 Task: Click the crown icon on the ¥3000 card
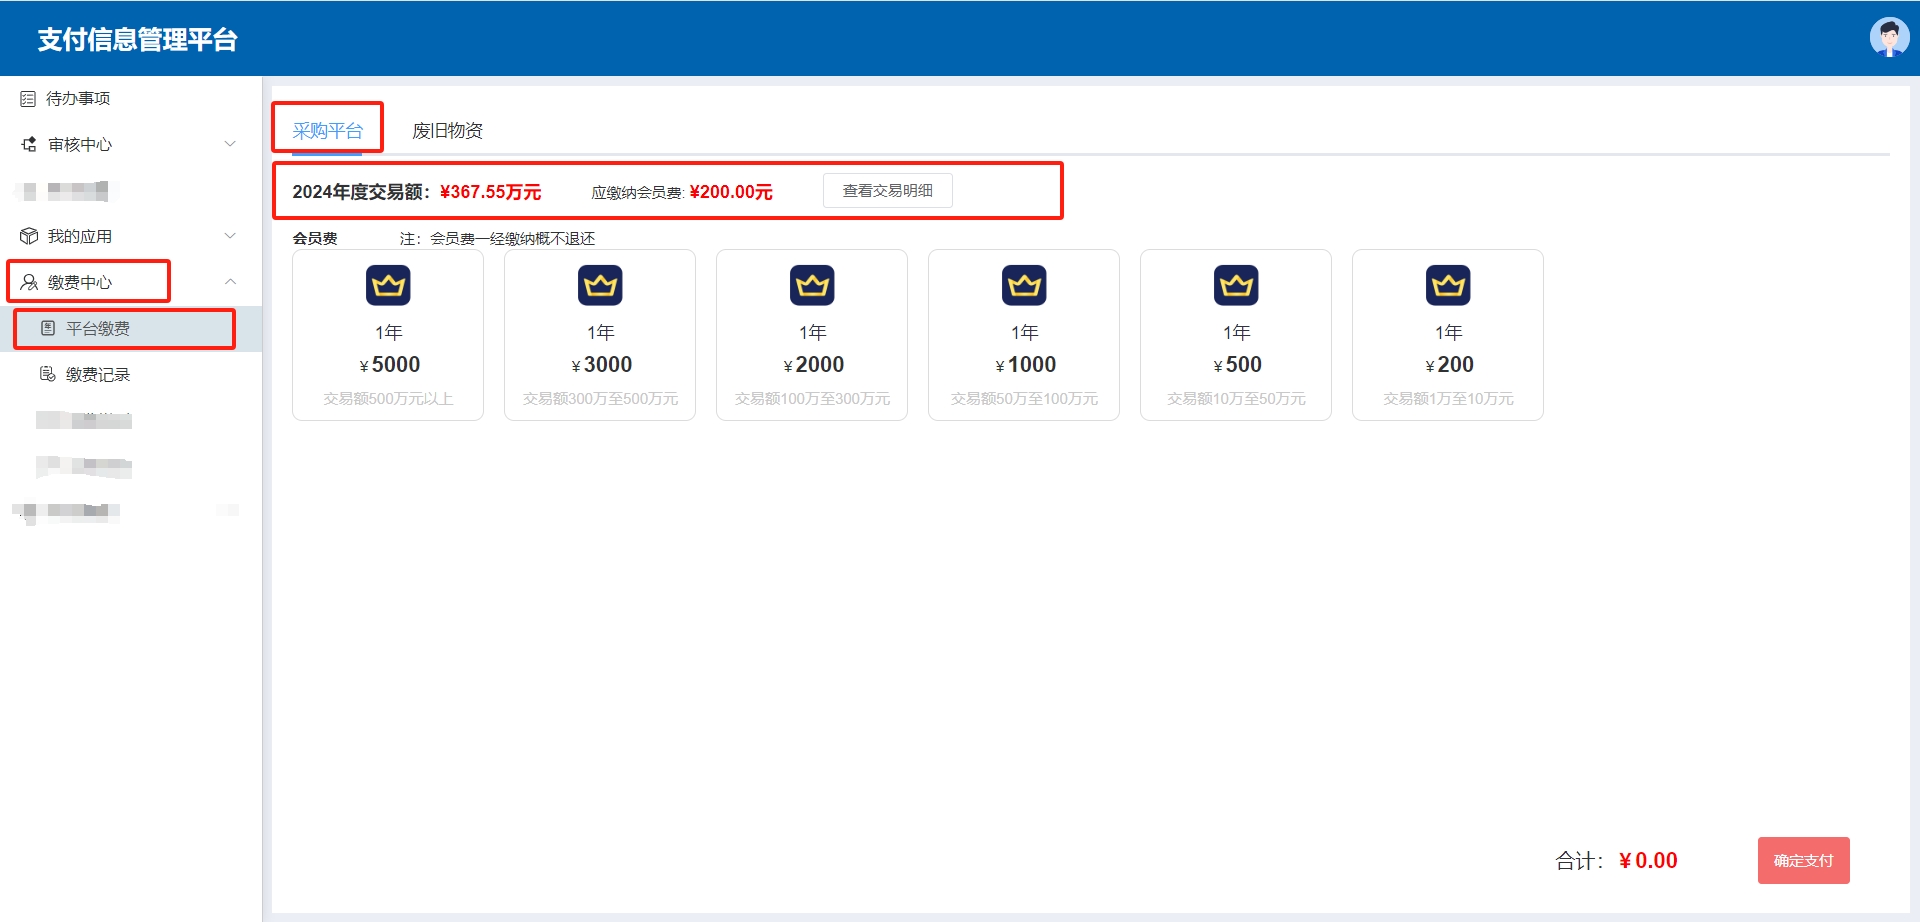point(600,286)
